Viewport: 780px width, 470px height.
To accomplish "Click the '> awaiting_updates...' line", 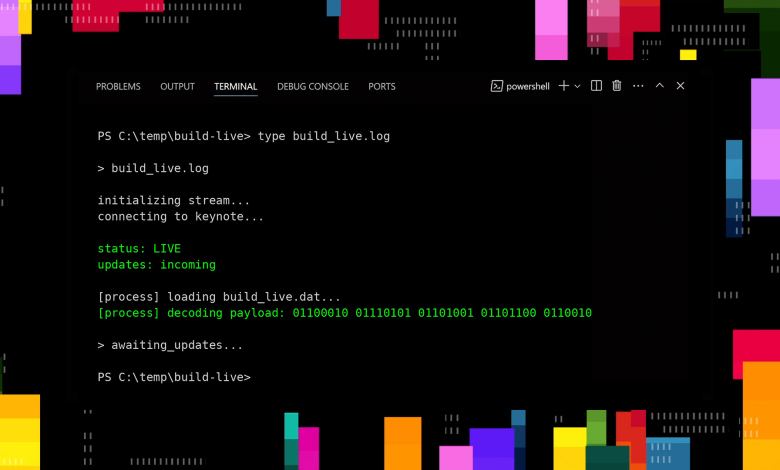I will point(170,345).
